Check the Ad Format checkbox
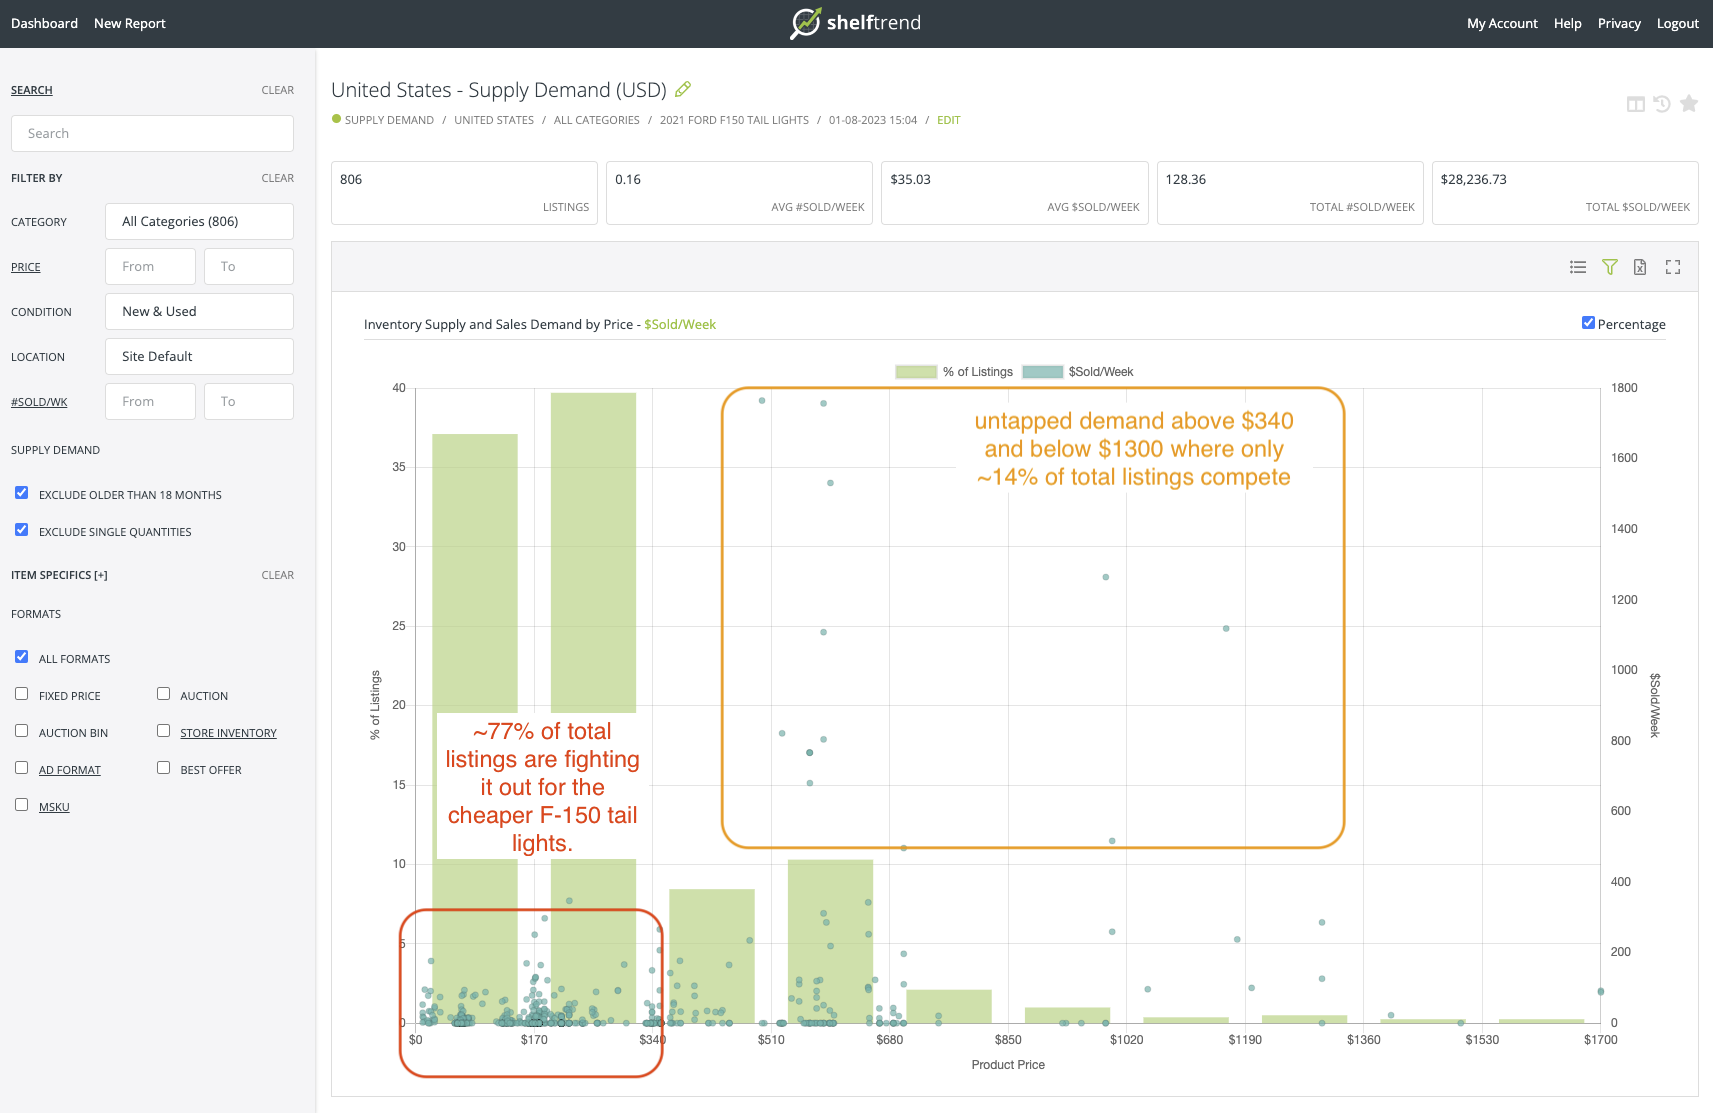Image resolution: width=1713 pixels, height=1114 pixels. [x=21, y=768]
